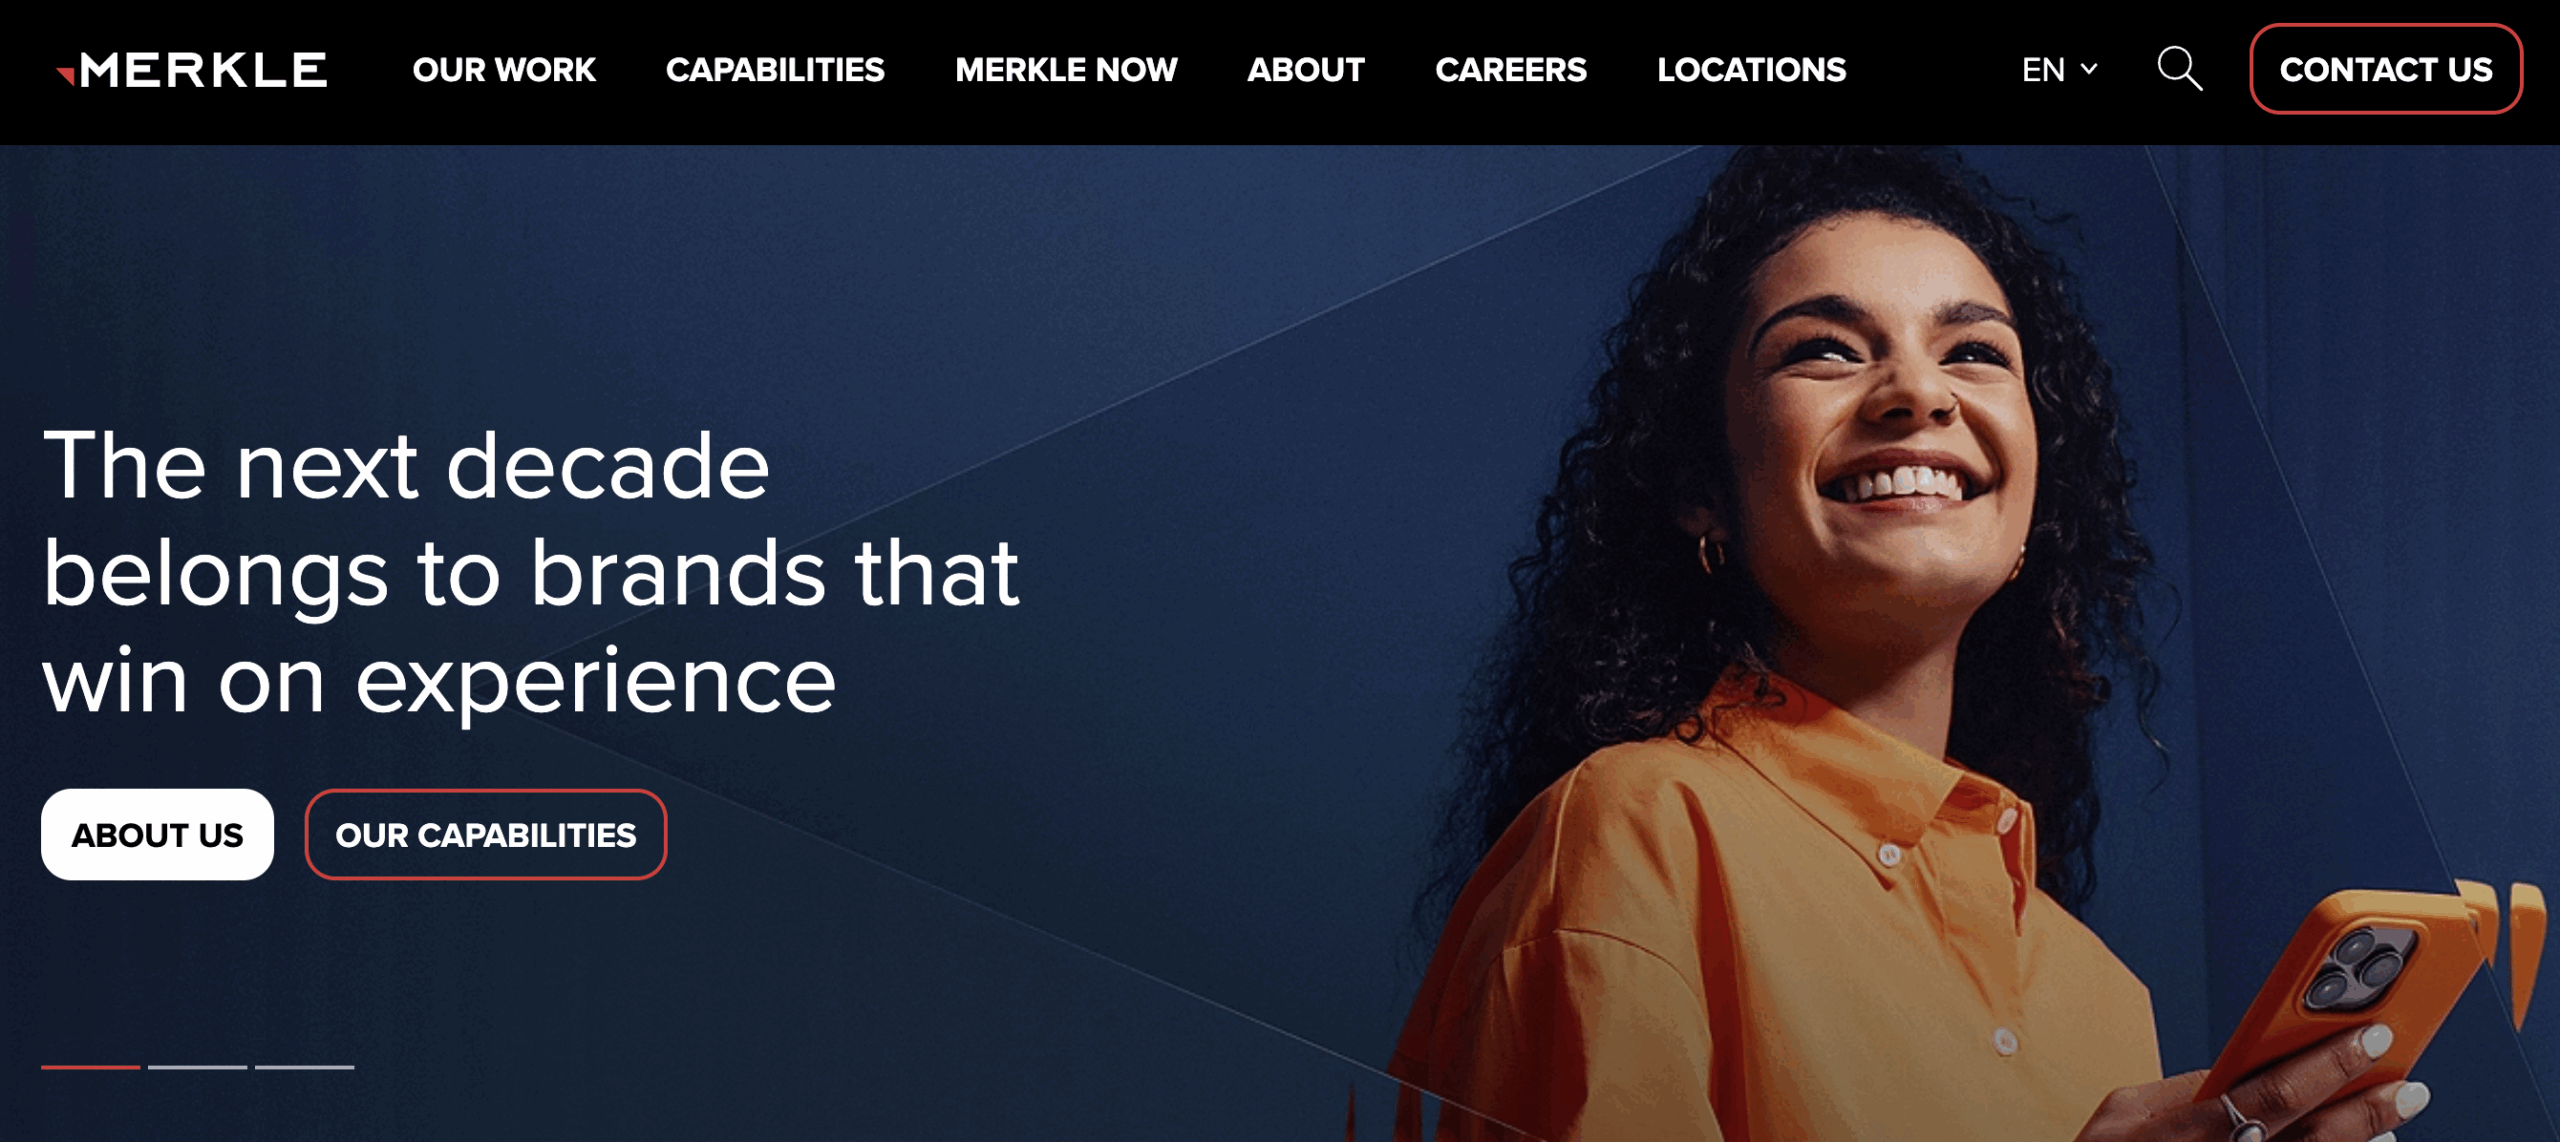Go to the Careers page

click(1511, 69)
